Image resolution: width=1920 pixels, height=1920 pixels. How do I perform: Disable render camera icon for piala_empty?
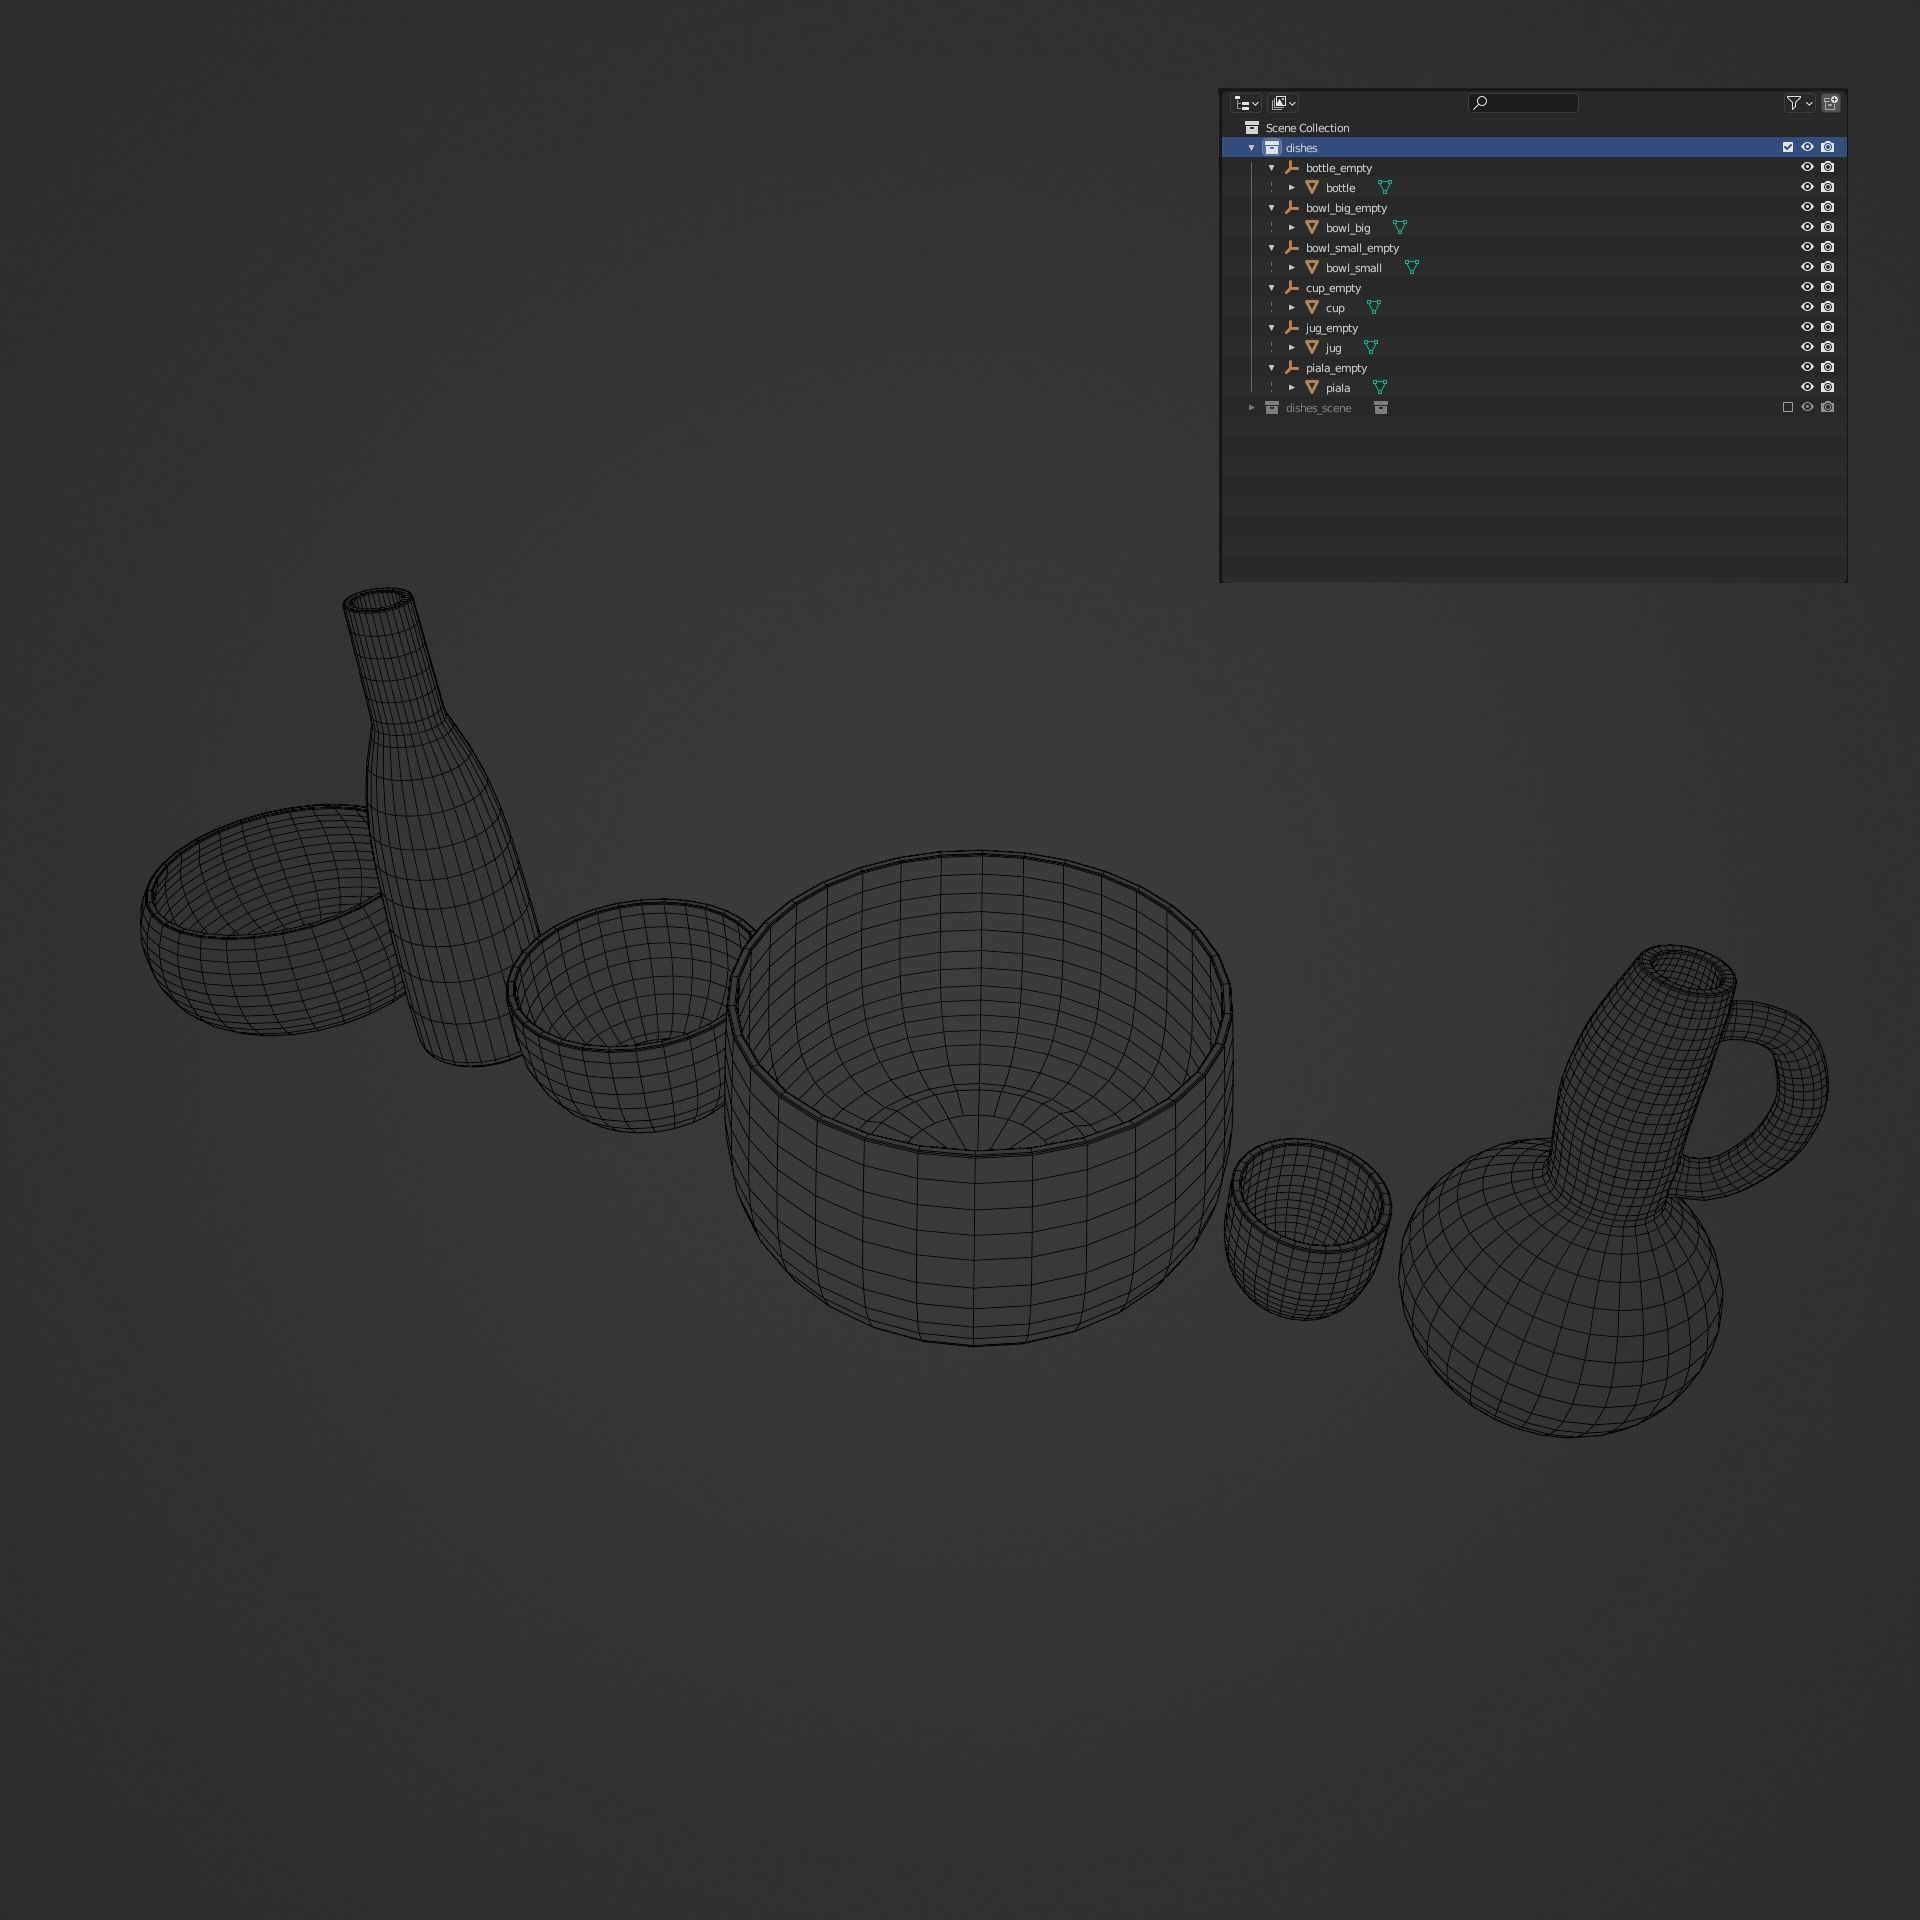[x=1827, y=367]
